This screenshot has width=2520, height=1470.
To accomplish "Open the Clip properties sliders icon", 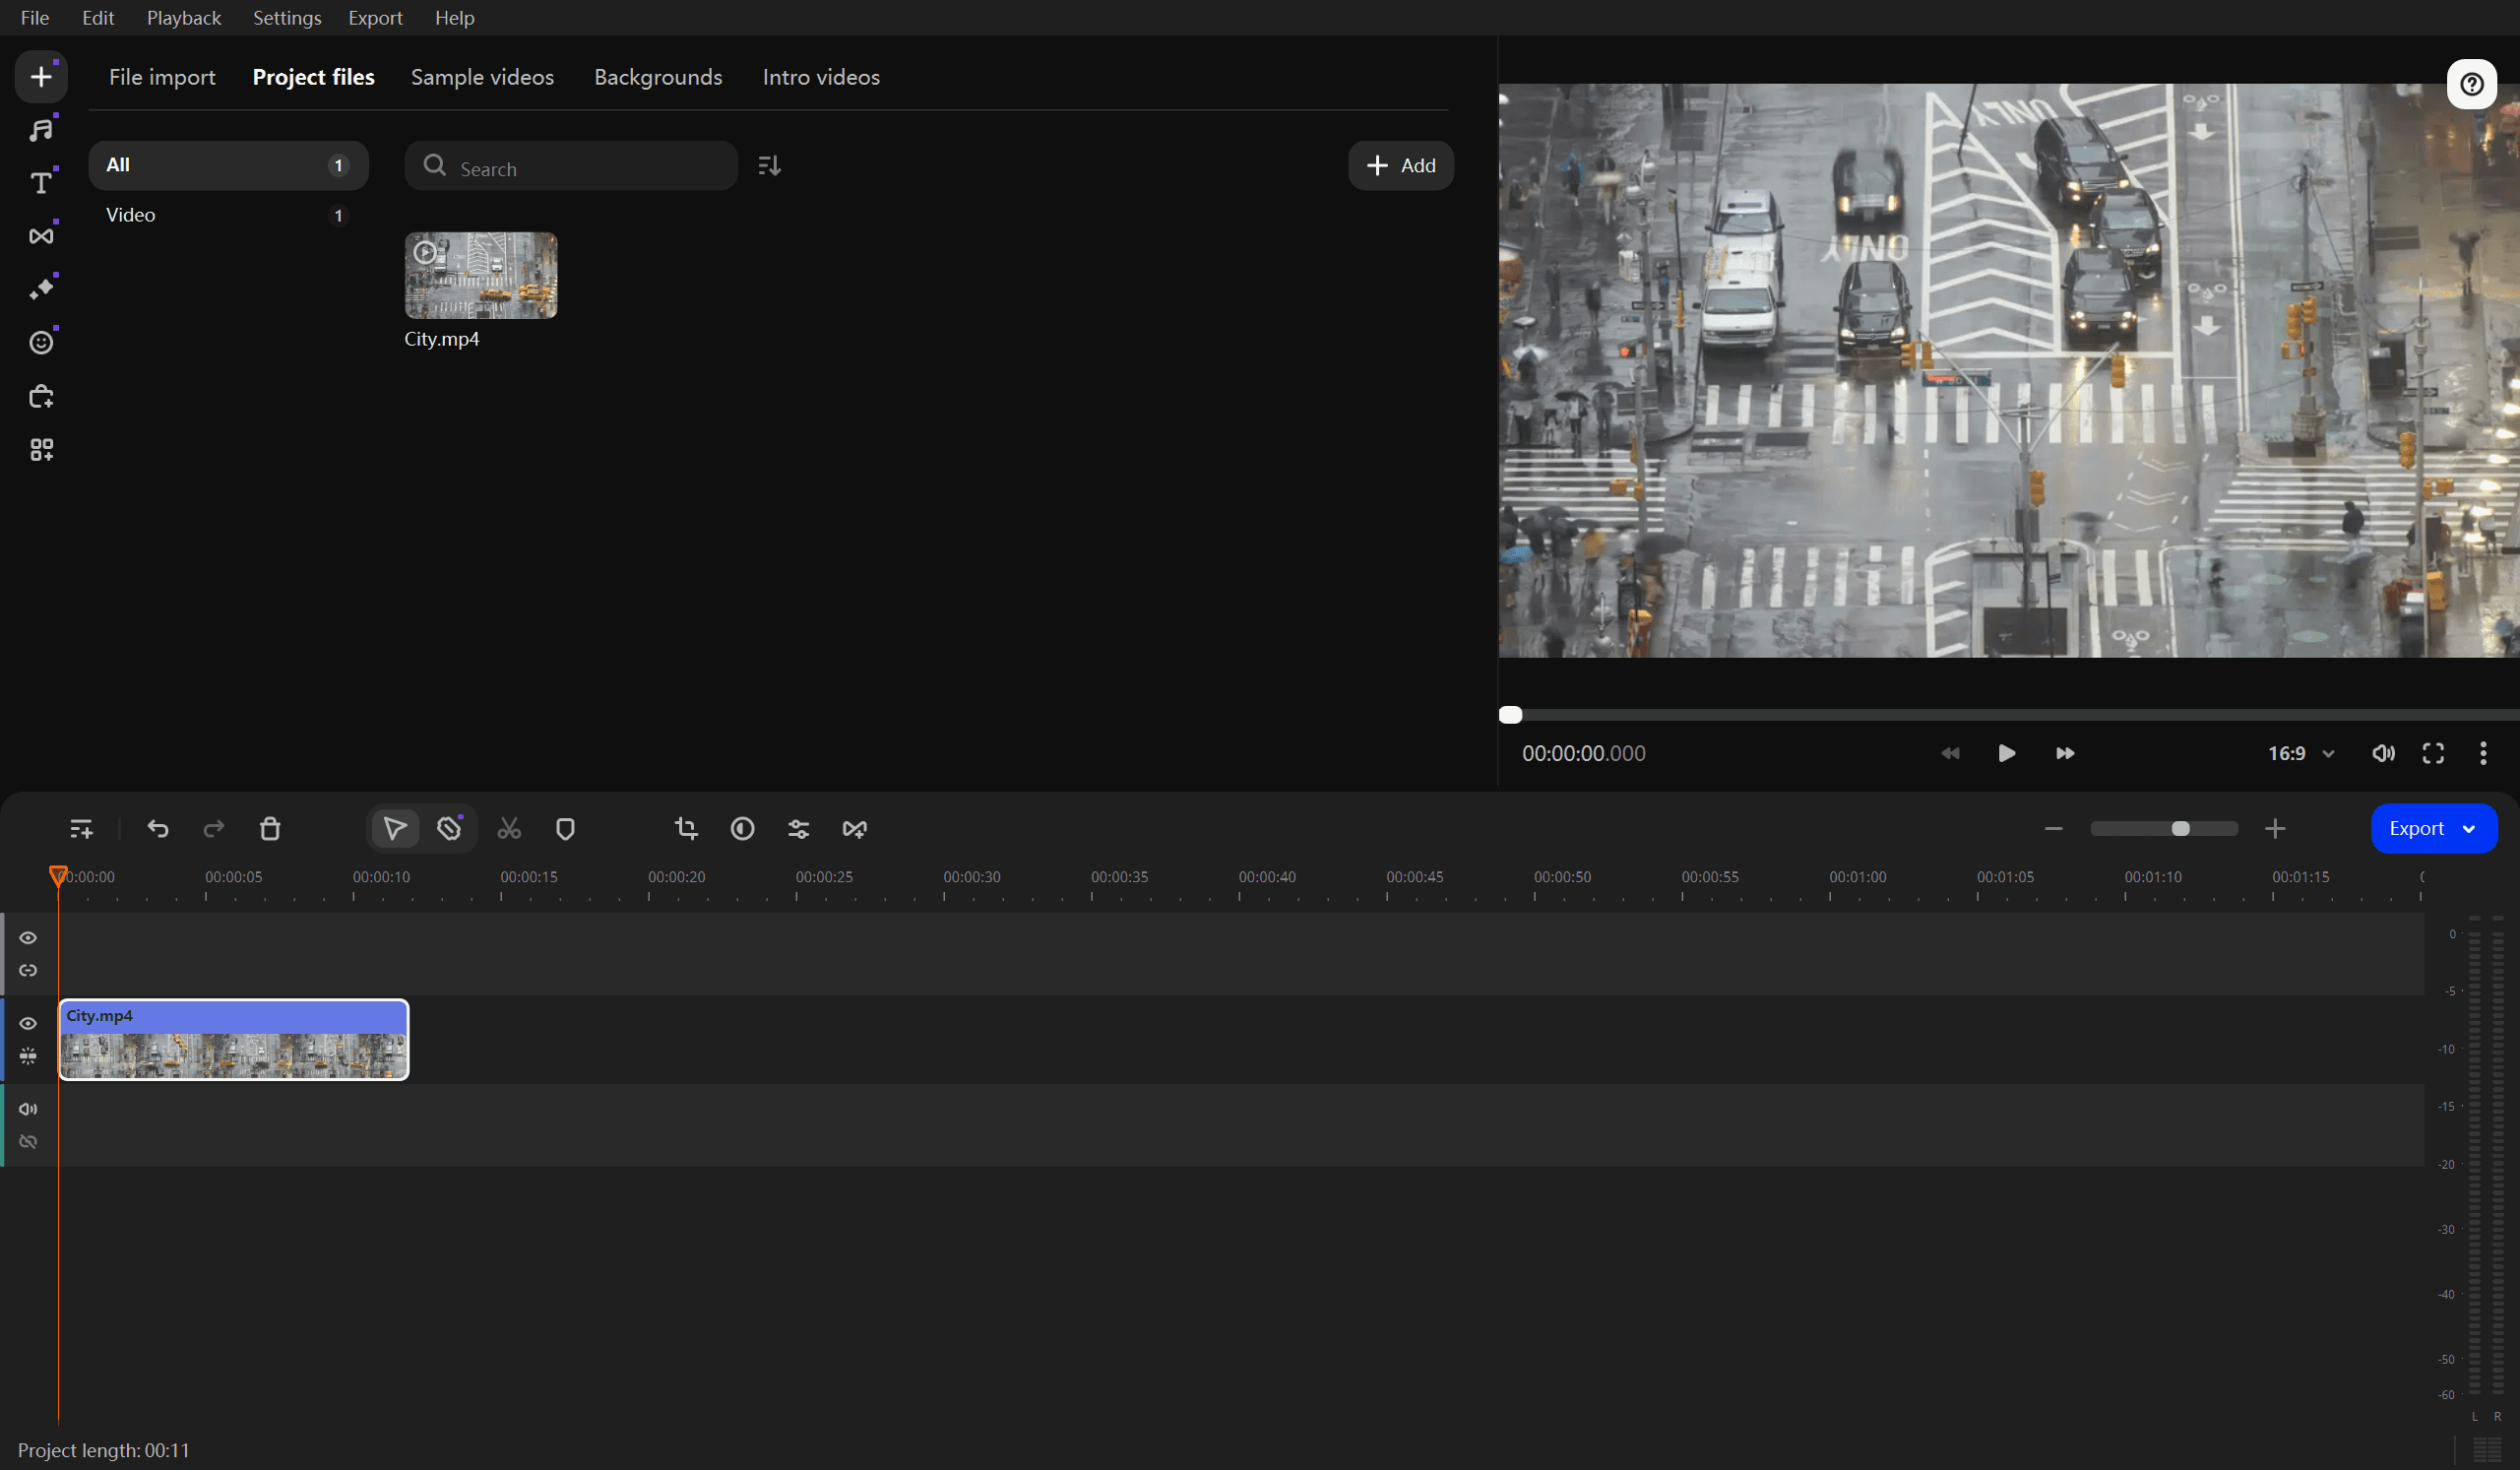I will point(798,828).
